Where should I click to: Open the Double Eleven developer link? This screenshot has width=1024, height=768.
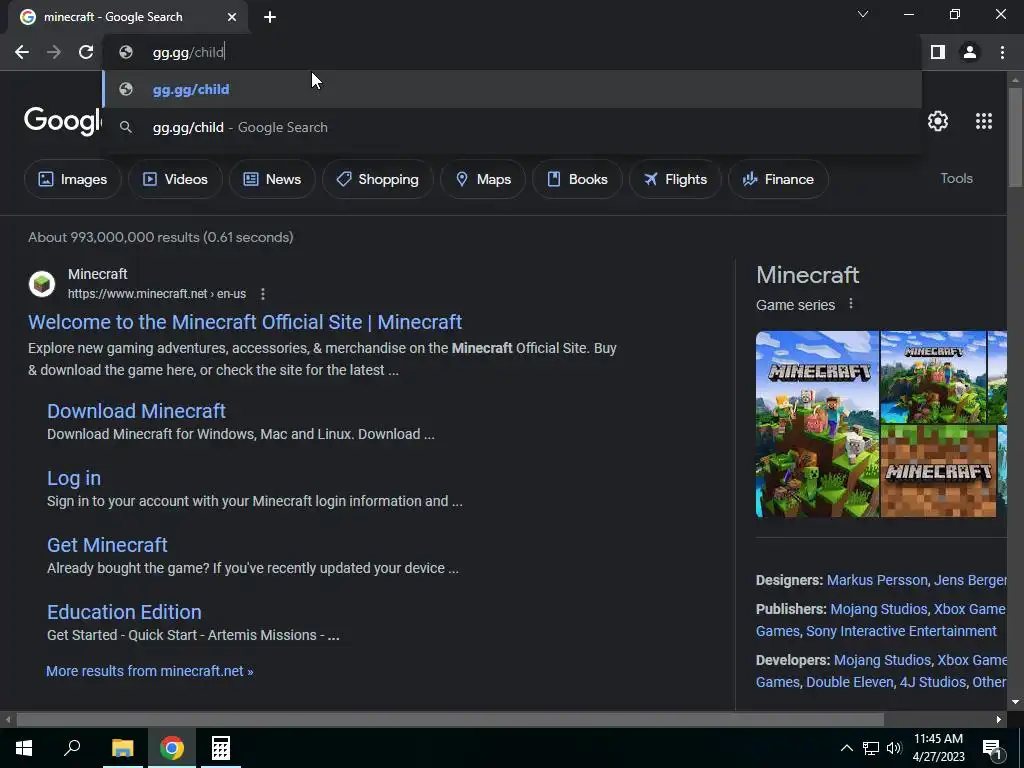click(x=850, y=682)
